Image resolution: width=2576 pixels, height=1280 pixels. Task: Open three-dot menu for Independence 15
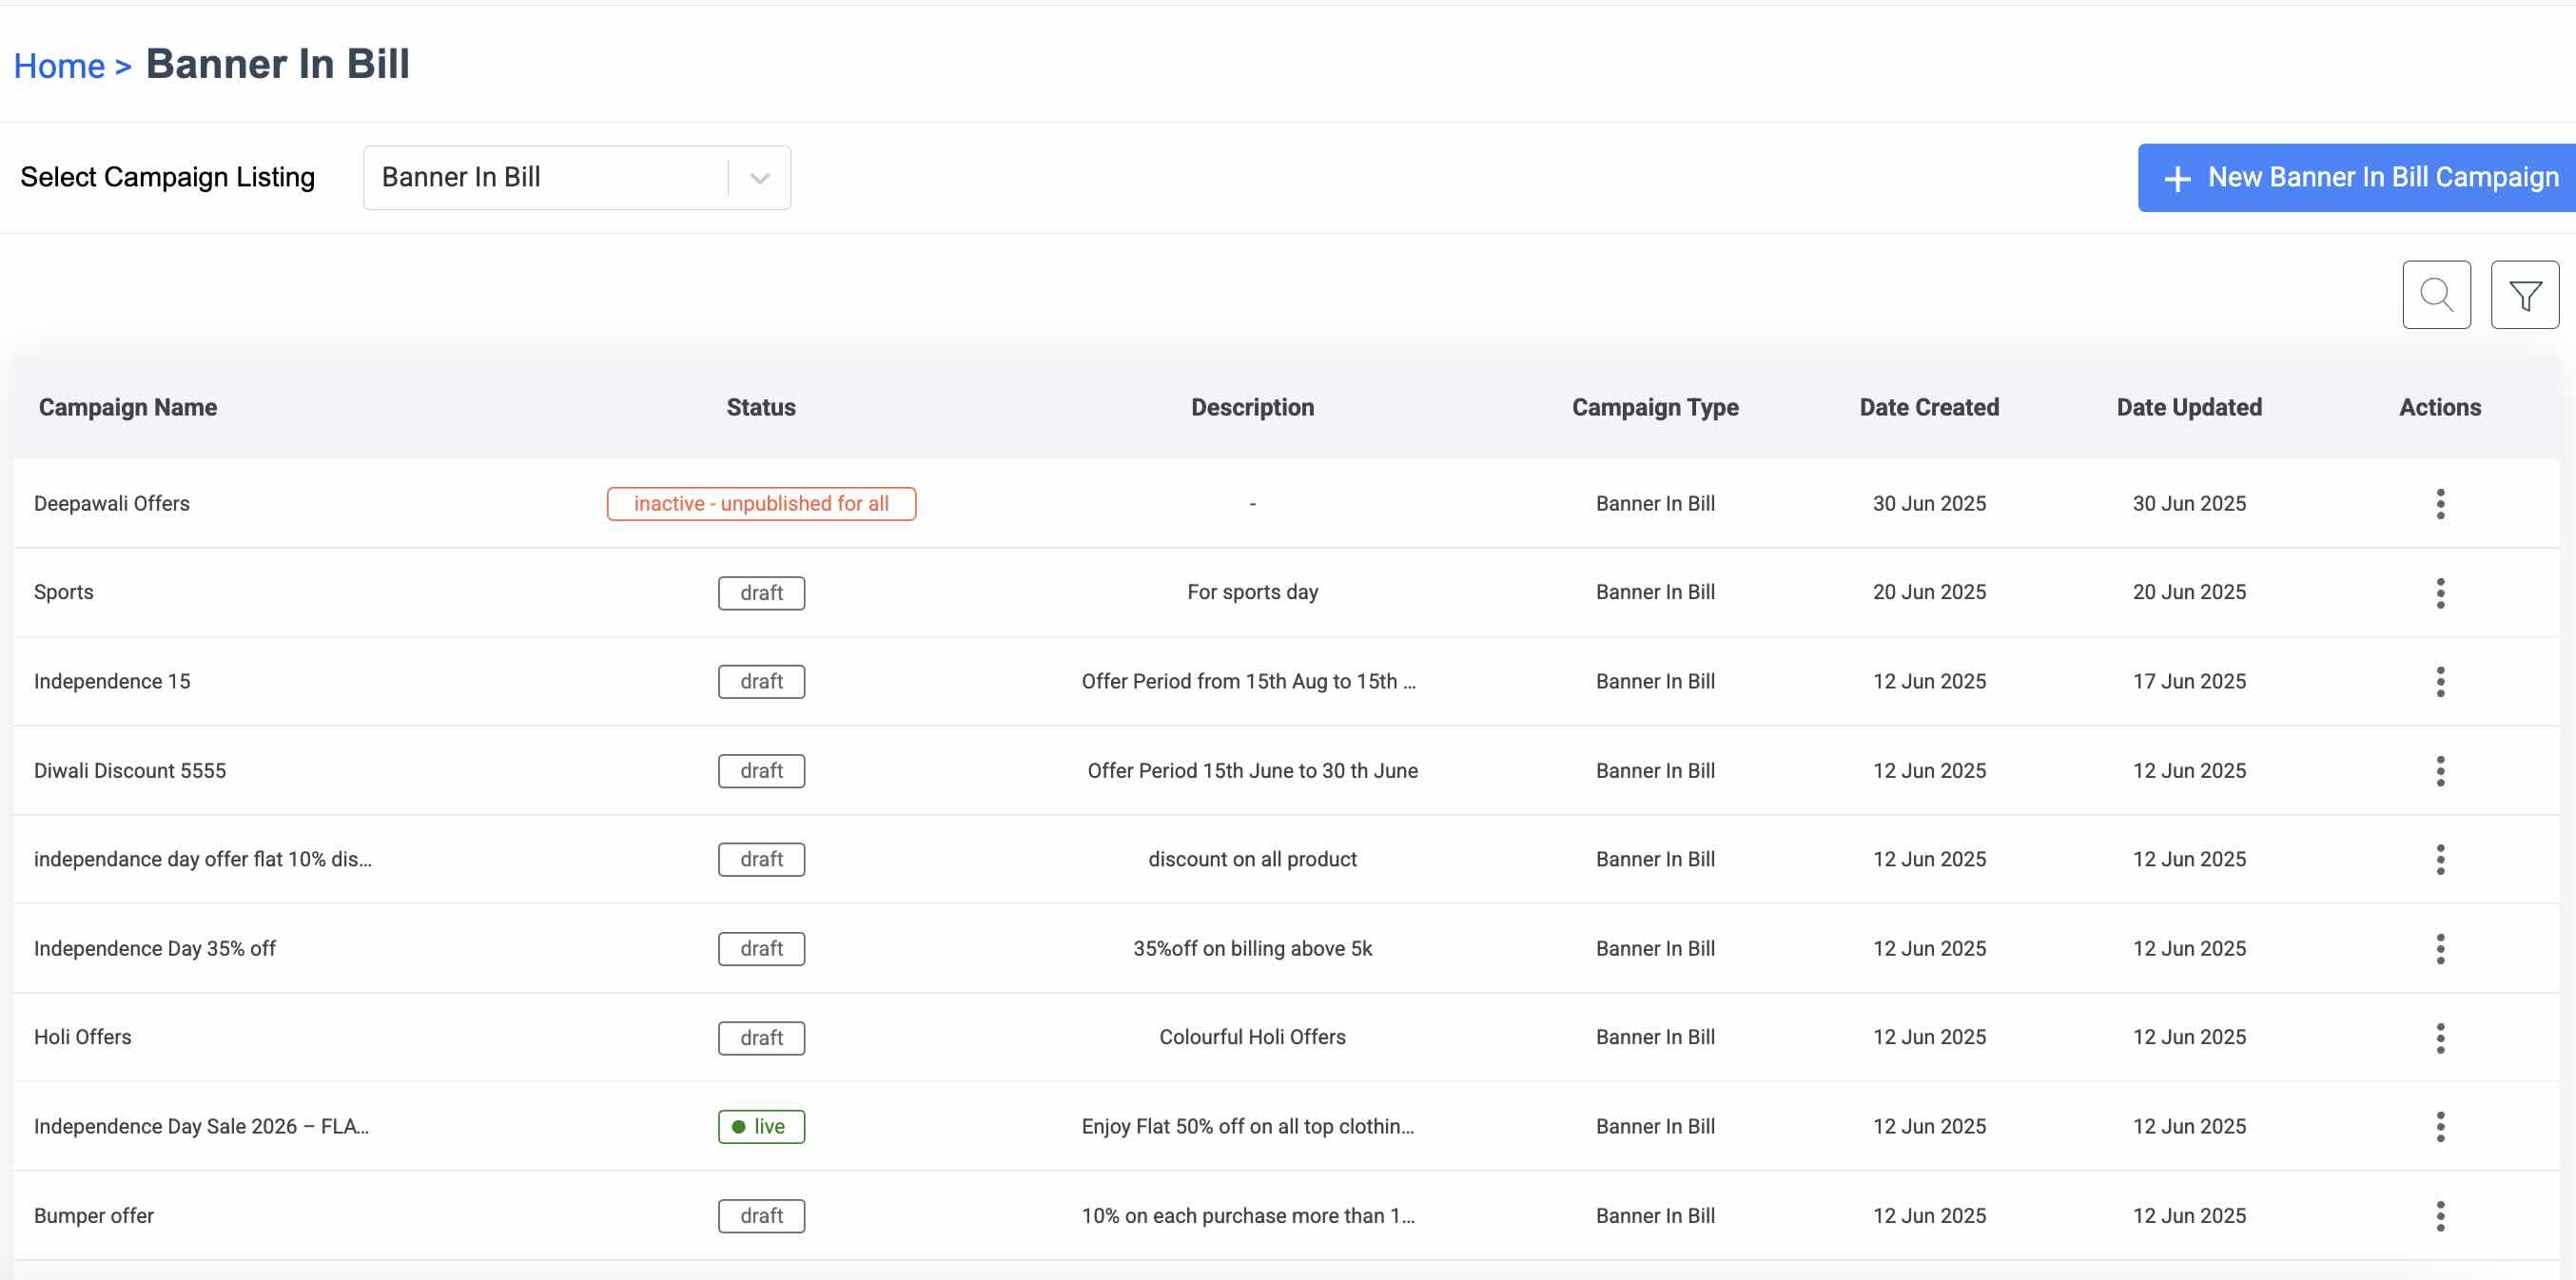click(x=2440, y=682)
